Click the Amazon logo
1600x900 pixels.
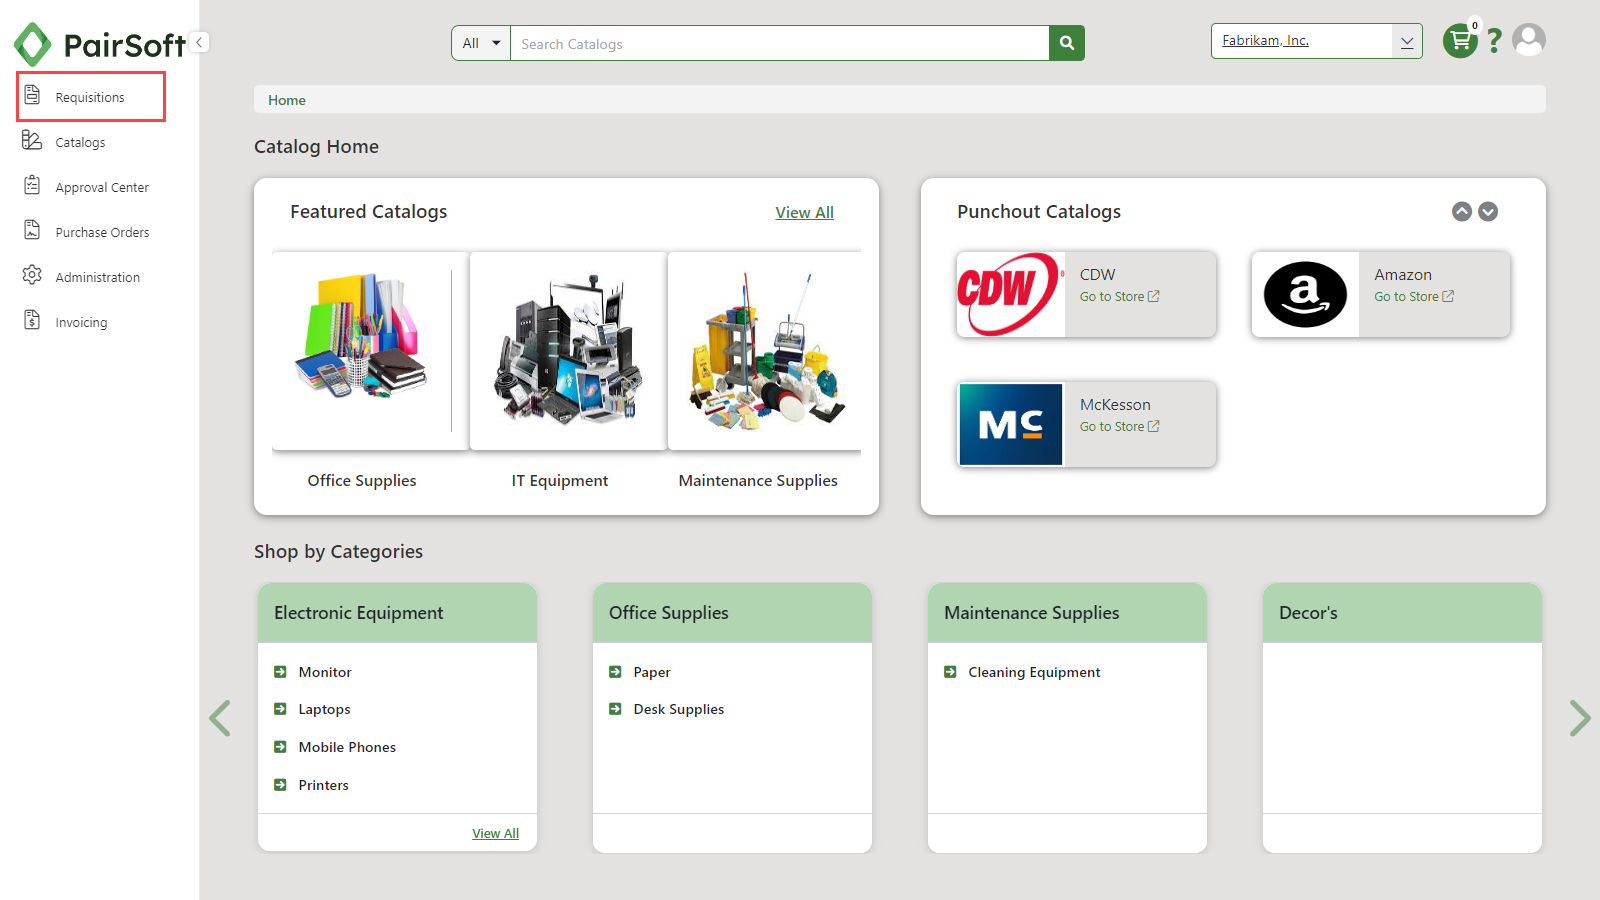point(1305,294)
